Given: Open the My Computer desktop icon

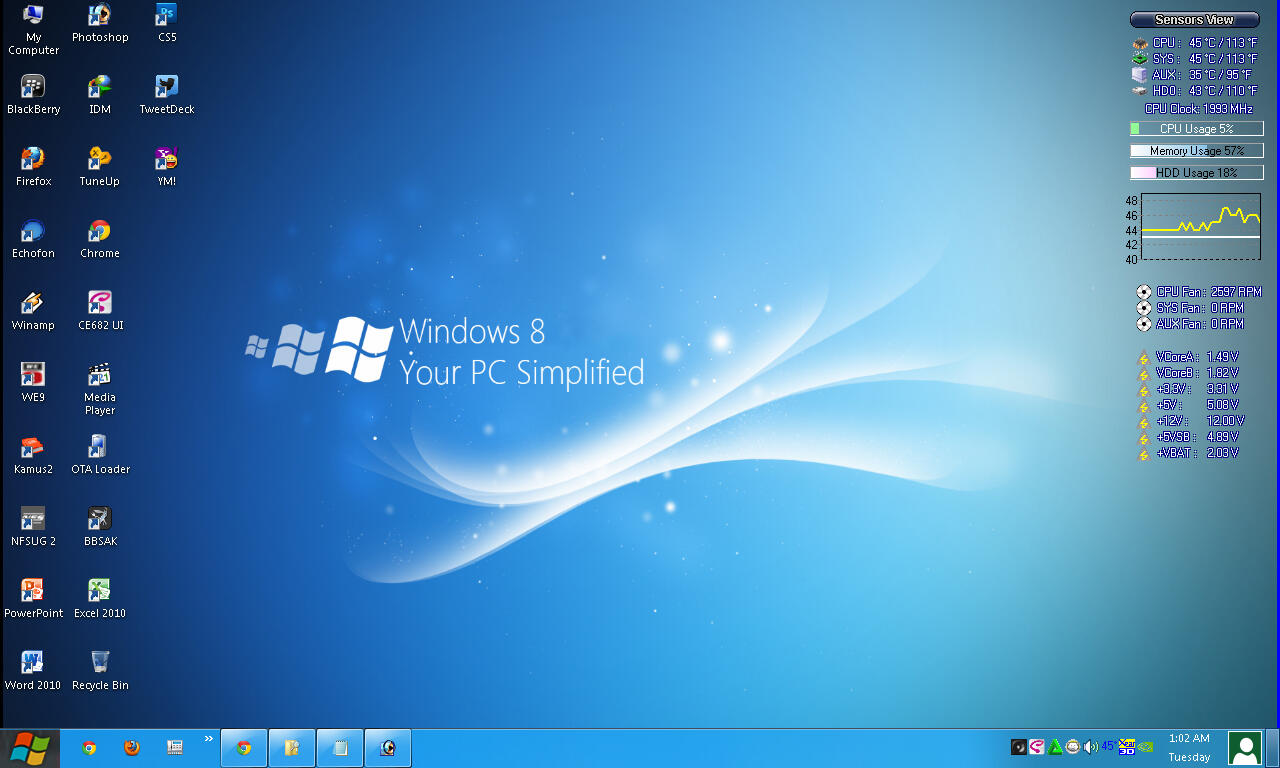Looking at the screenshot, I should coord(34,29).
